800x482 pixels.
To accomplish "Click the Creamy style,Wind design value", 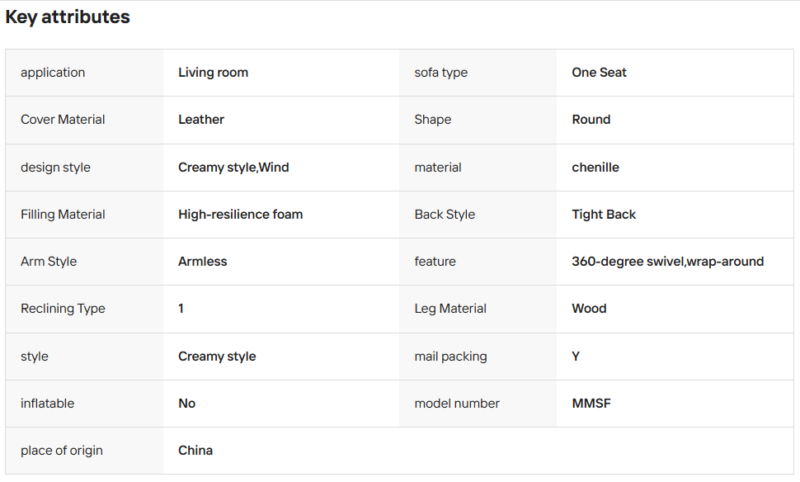I will click(234, 167).
